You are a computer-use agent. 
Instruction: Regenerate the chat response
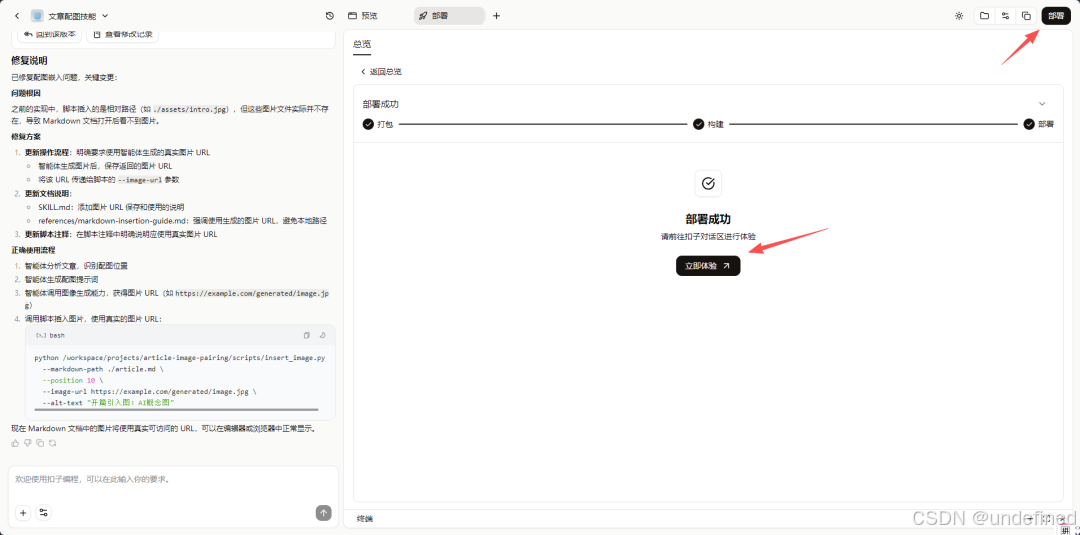click(52, 443)
